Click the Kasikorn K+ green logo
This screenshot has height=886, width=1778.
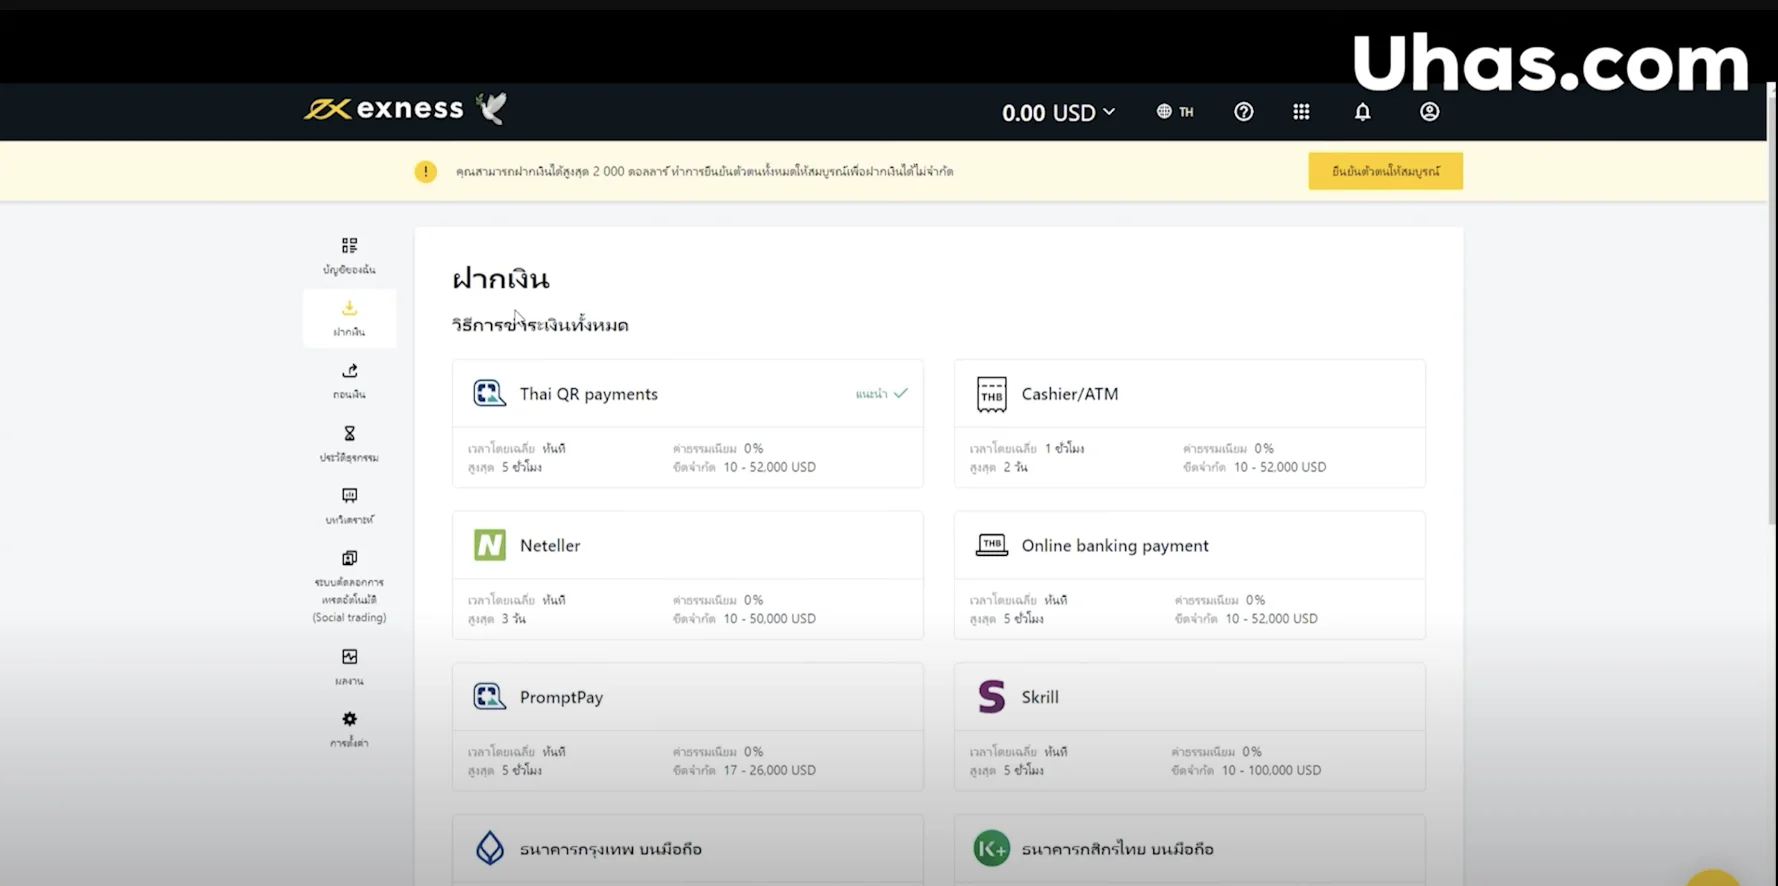(x=991, y=848)
